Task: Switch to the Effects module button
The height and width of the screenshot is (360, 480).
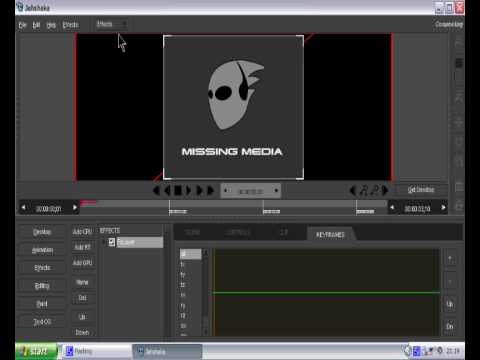Action: [42, 268]
